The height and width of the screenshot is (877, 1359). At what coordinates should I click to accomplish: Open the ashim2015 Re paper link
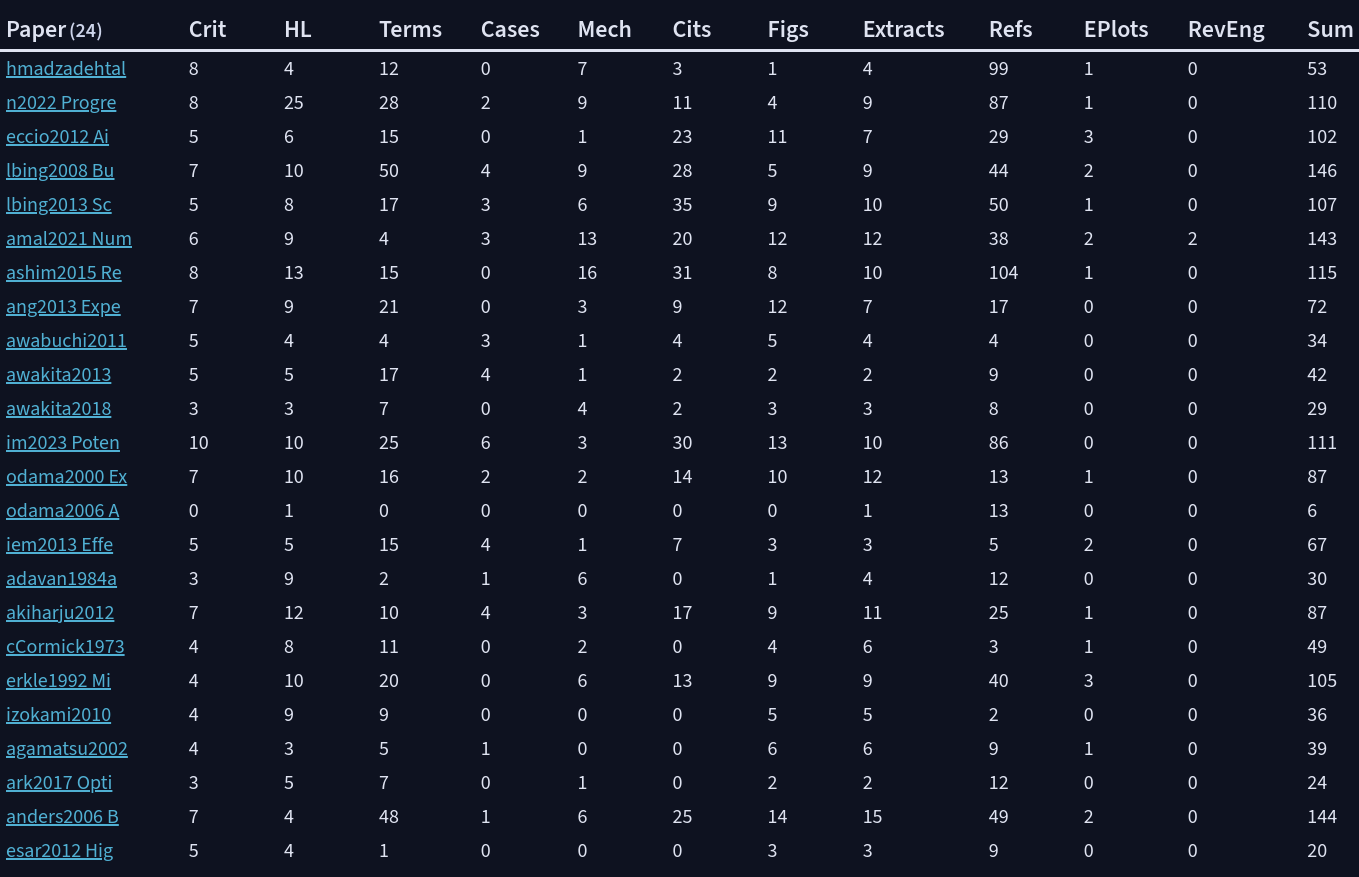(64, 273)
